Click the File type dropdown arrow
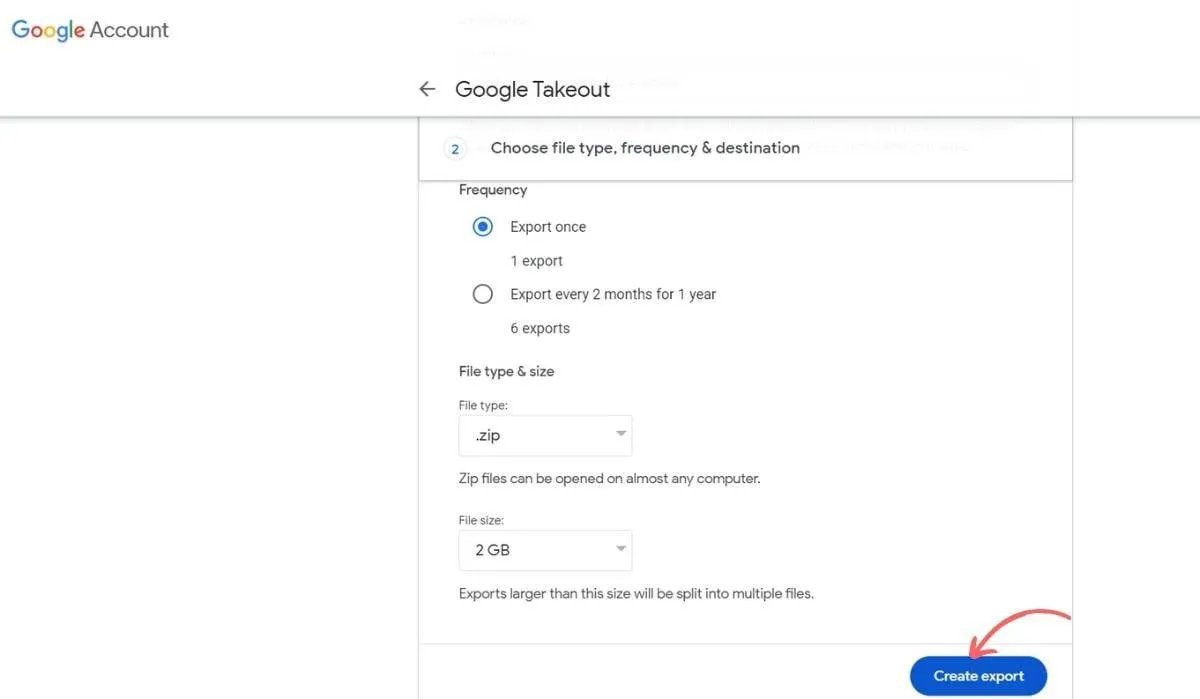This screenshot has width=1200, height=699. pyautogui.click(x=619, y=435)
